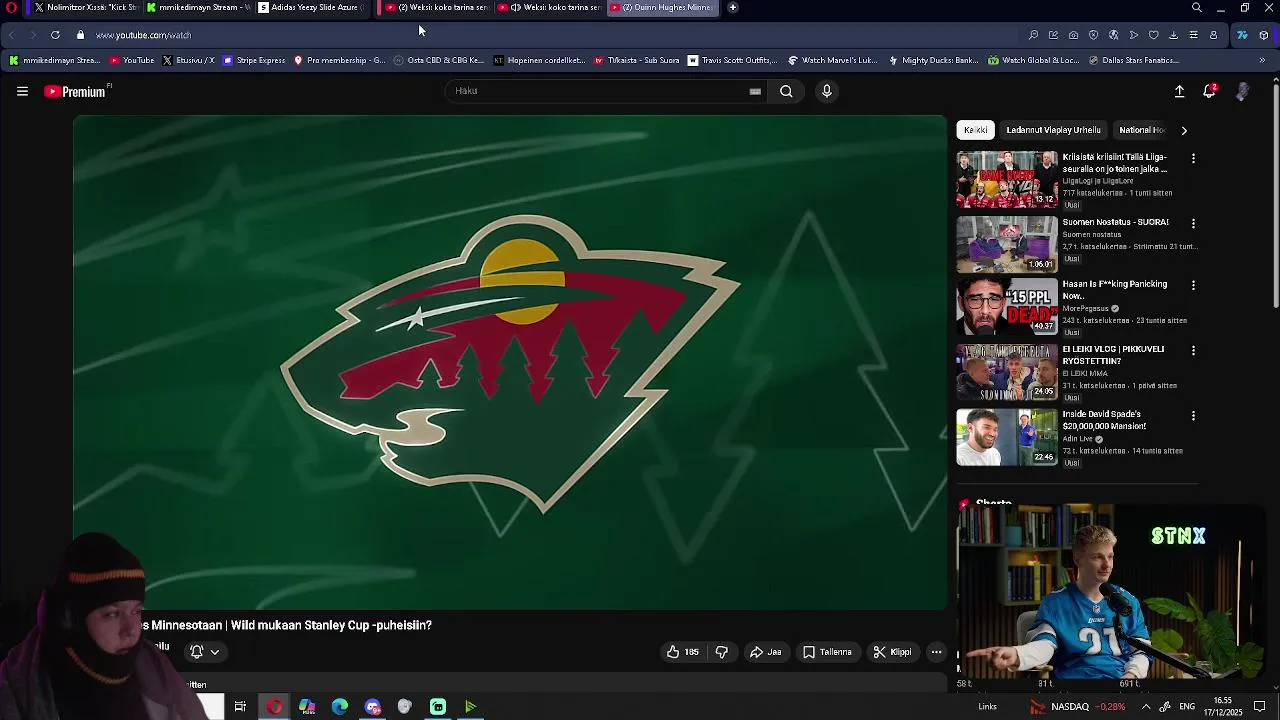
Task: Open EI LEIKI VLOG video title
Action: [1113, 355]
